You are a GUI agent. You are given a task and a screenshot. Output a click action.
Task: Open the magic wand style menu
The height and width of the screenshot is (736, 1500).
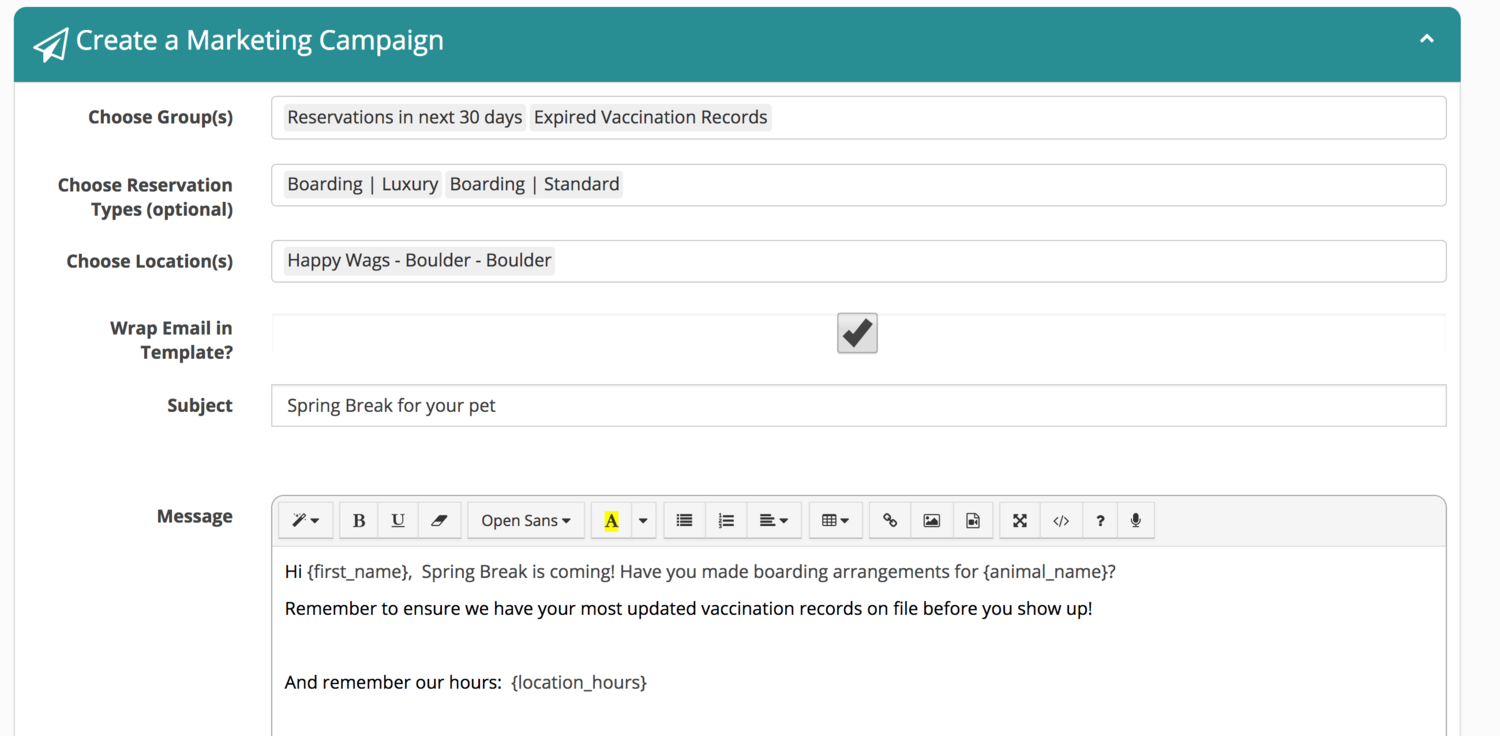pyautogui.click(x=305, y=520)
